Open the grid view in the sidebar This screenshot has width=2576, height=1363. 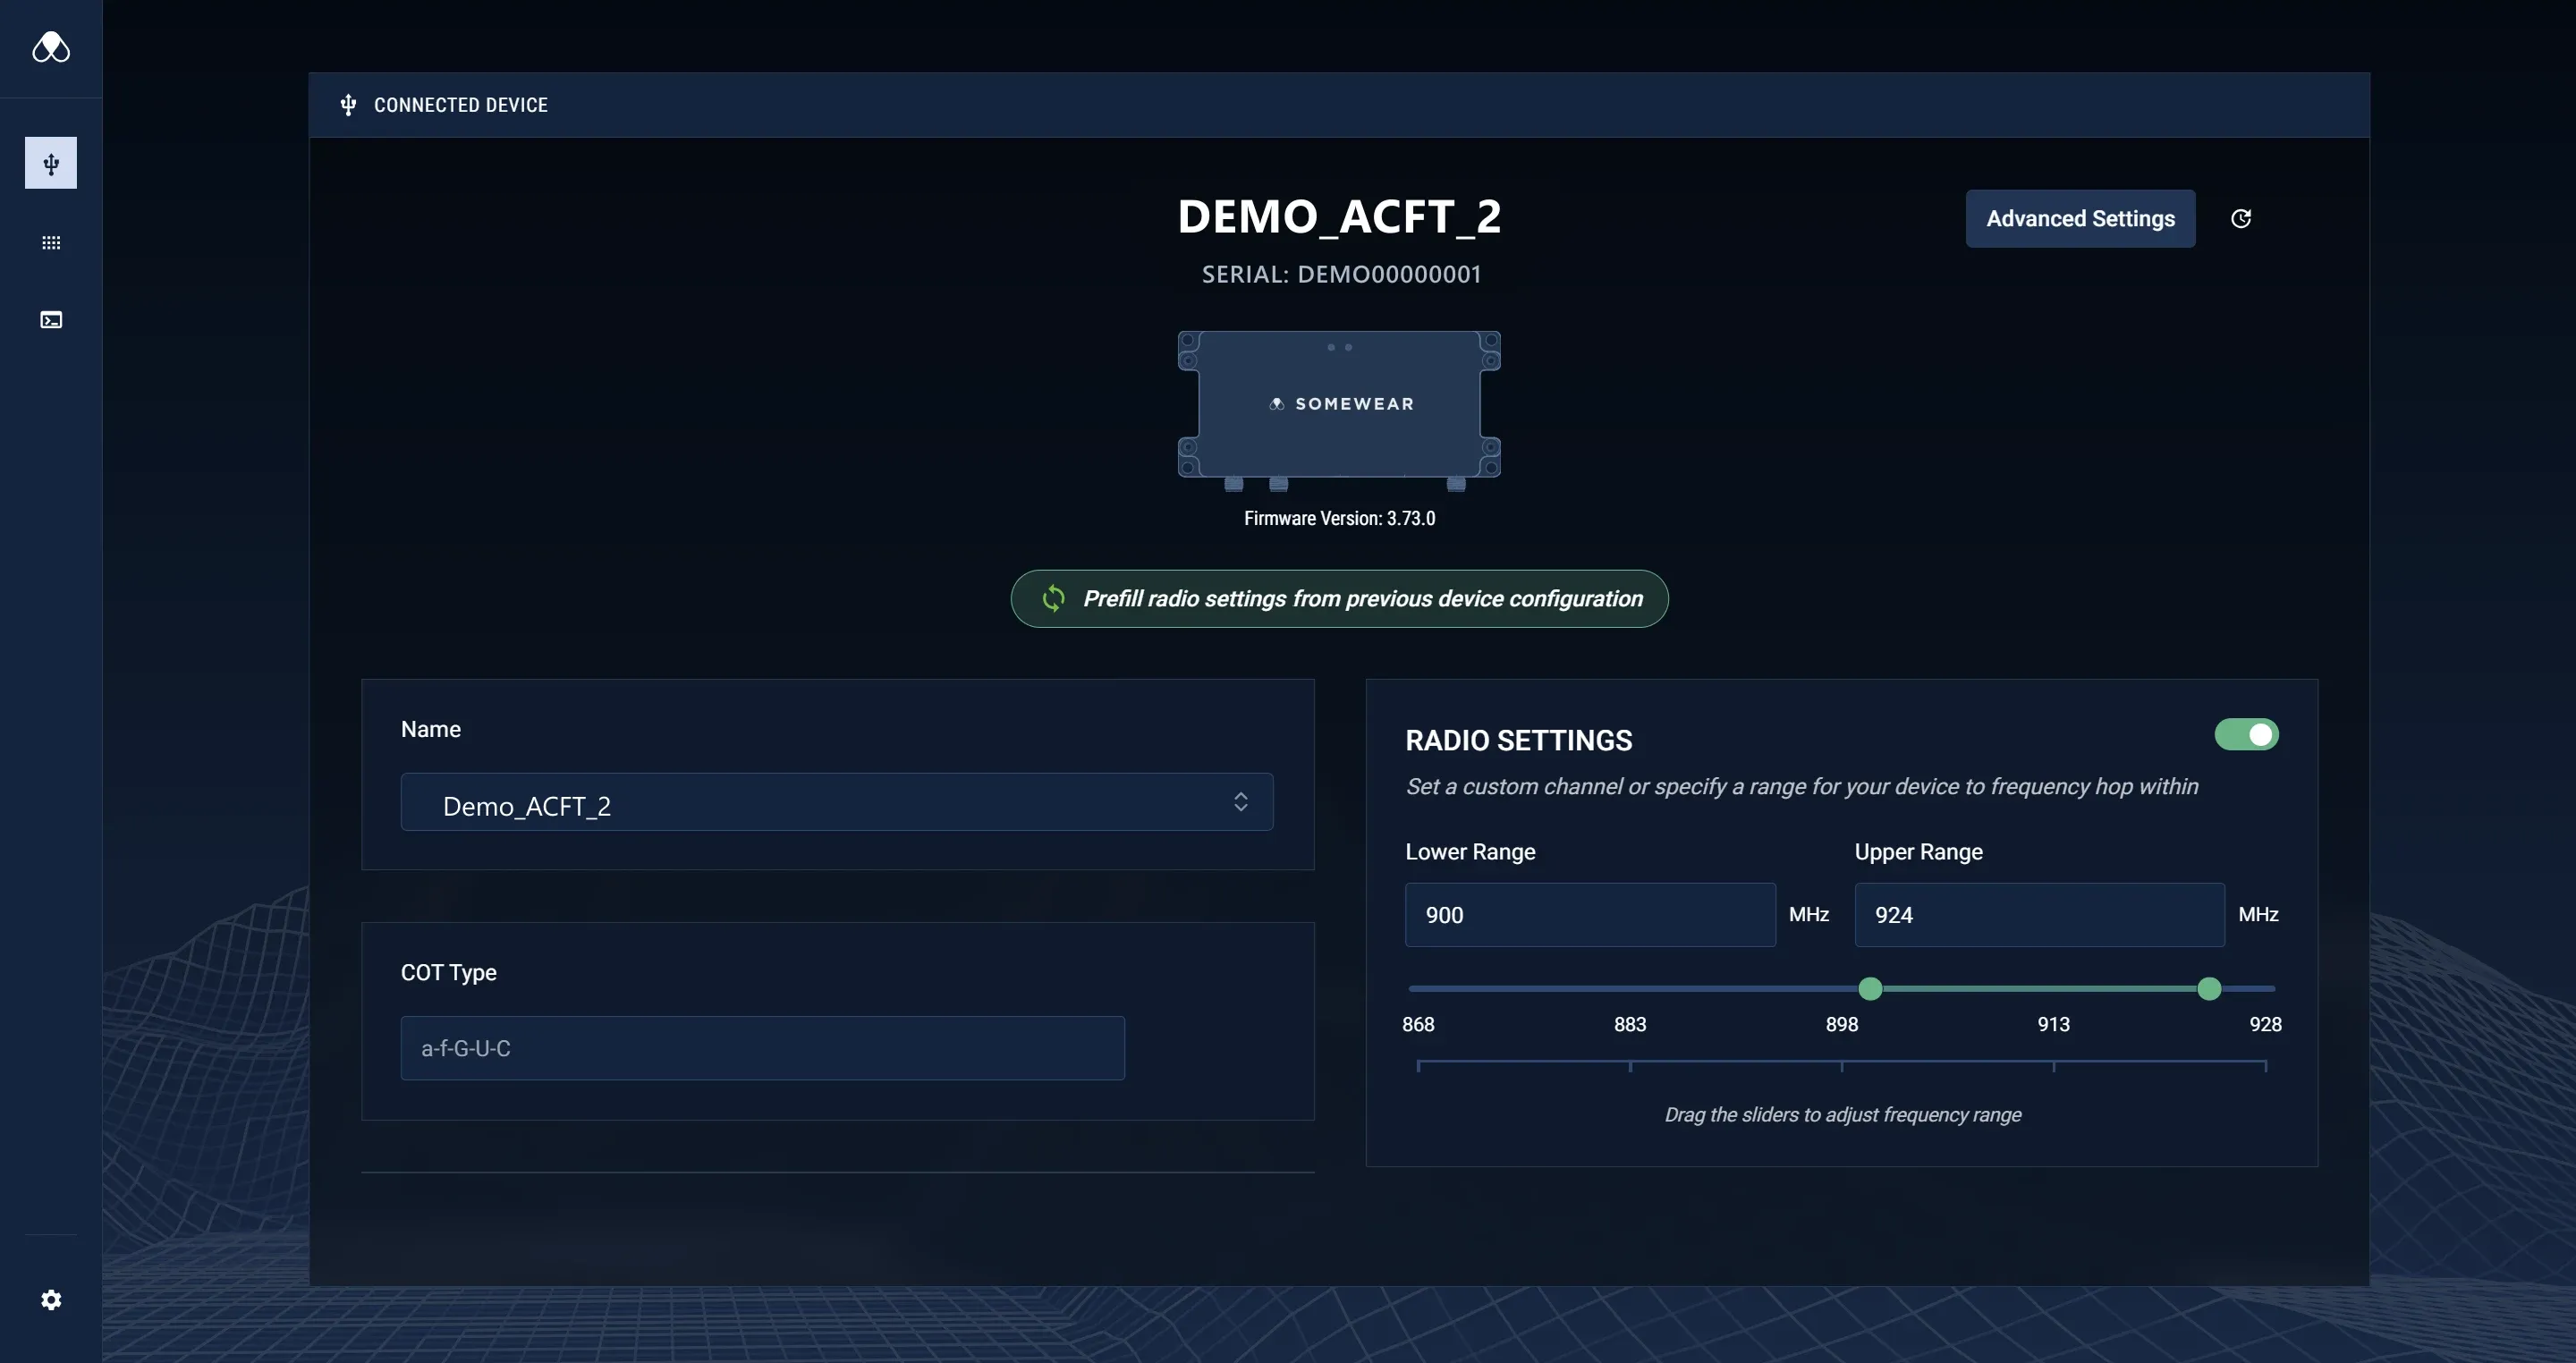[x=51, y=243]
